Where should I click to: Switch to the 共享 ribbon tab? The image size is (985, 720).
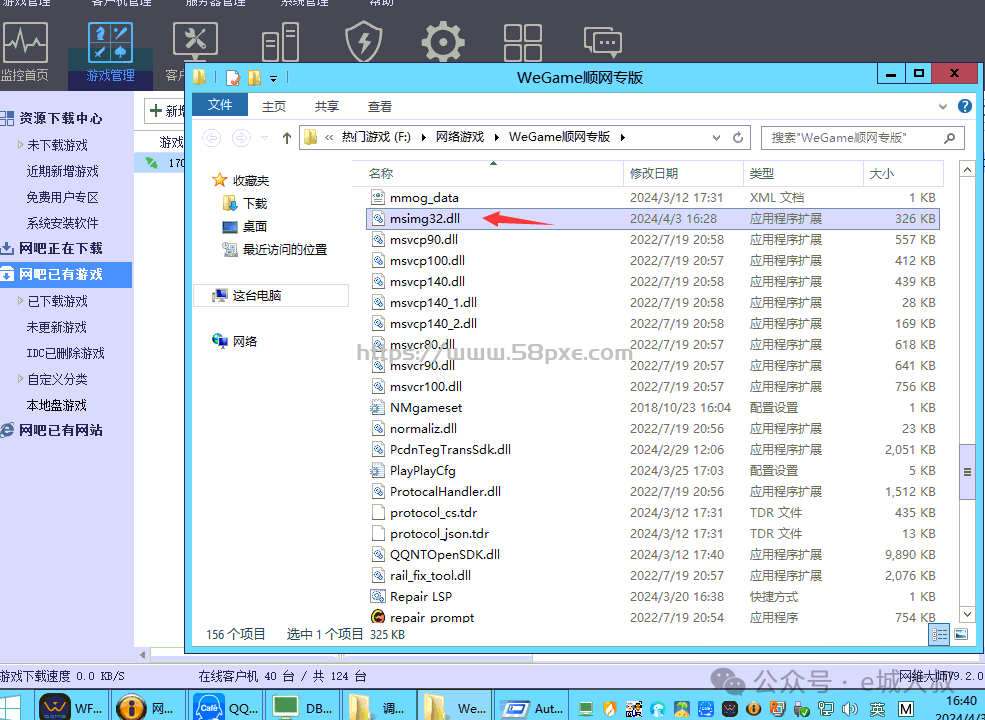click(327, 106)
